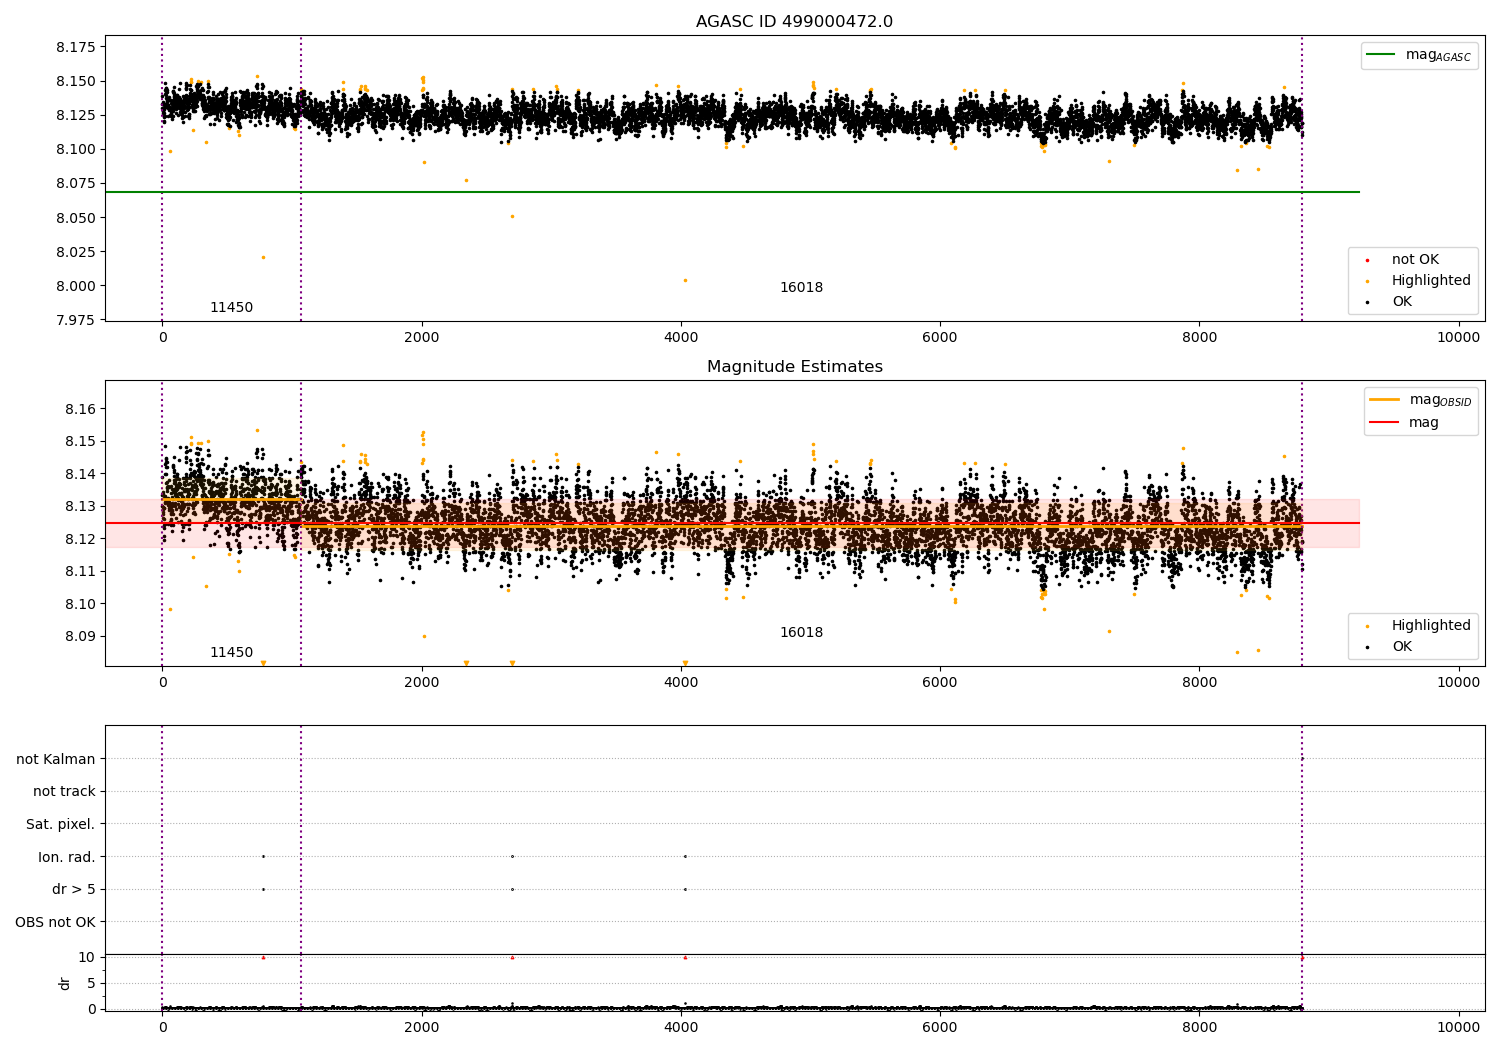The height and width of the screenshot is (1050, 1500).
Task: Click the green mag AGASC legend line
Action: click(1381, 55)
